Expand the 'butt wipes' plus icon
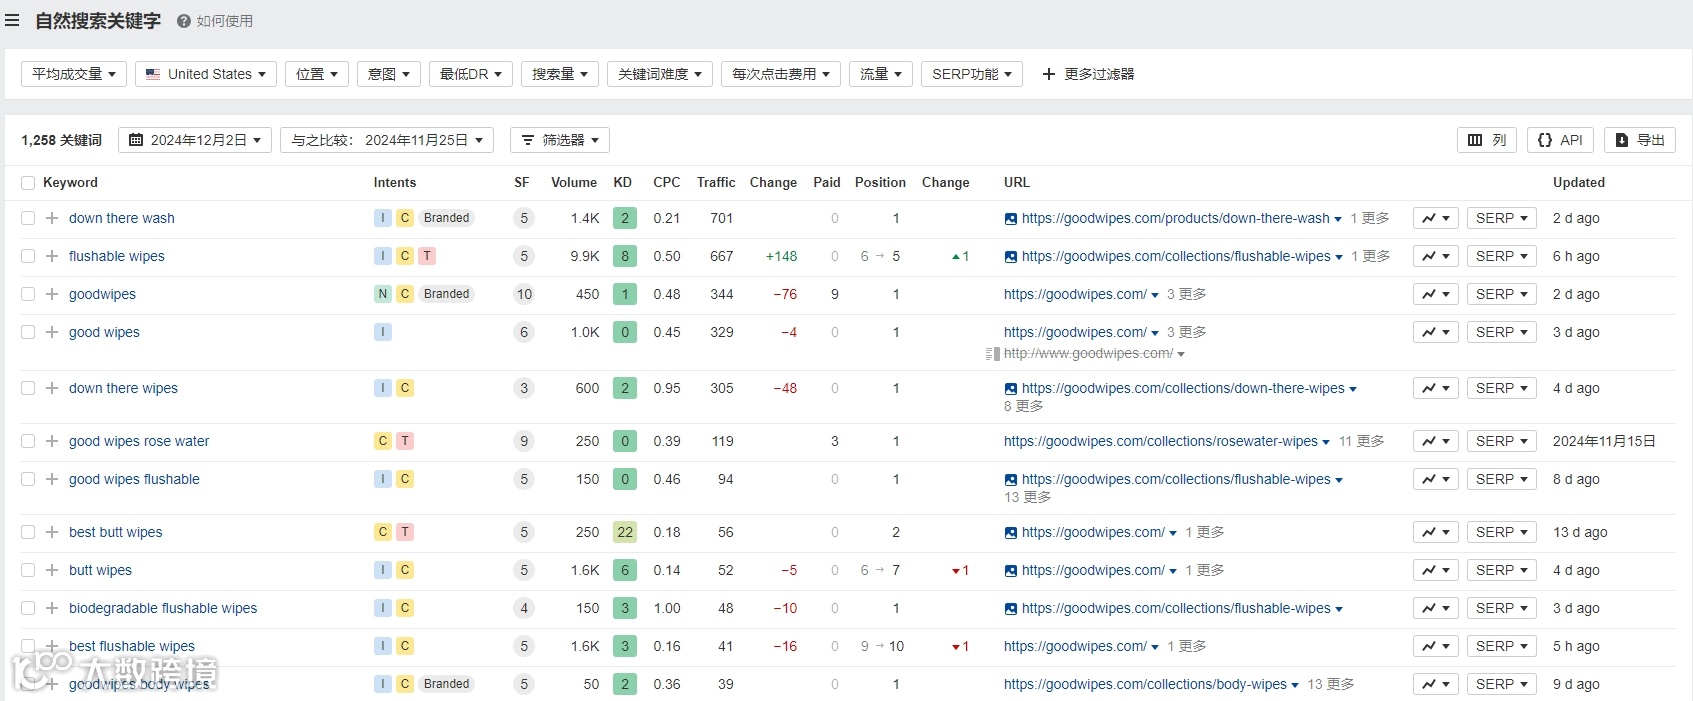Image resolution: width=1693 pixels, height=701 pixels. coord(52,570)
